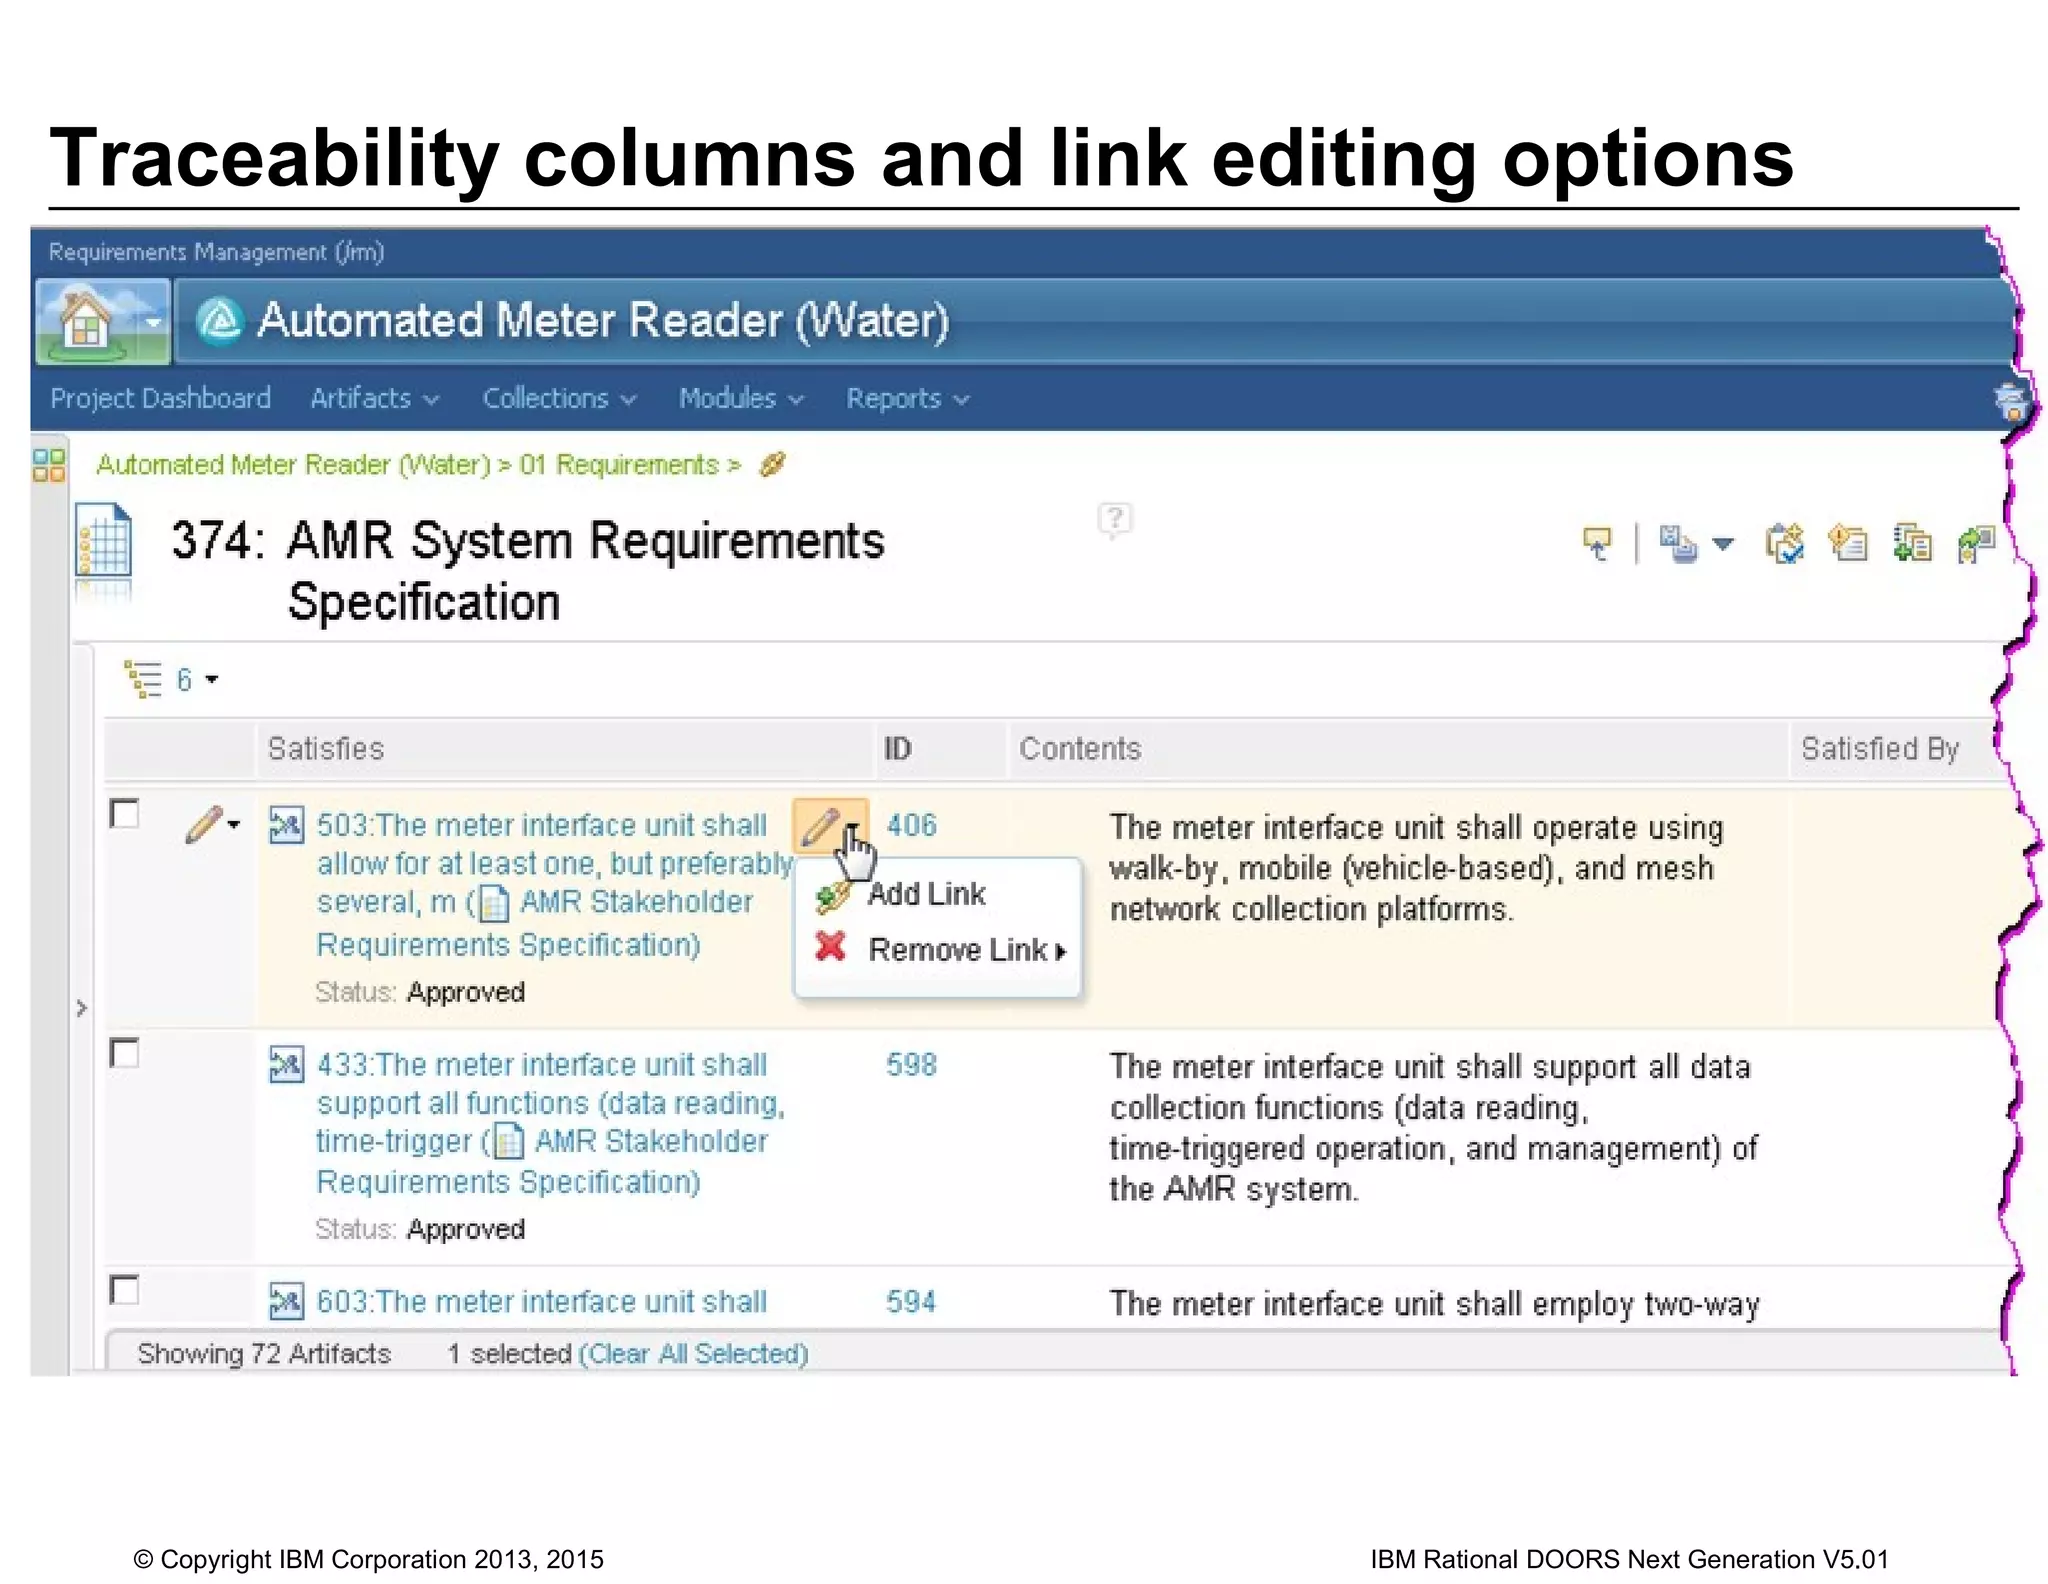Viewport: 2048px width, 1584px height.
Task: Click the title 'AMR System Requirements Specification'
Action: 585,571
